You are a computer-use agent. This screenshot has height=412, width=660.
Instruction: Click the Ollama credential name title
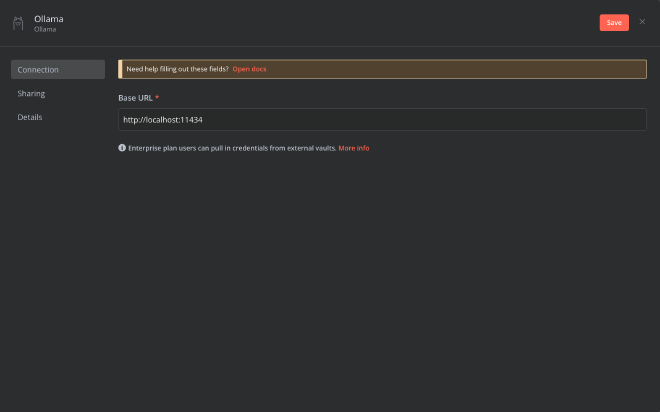tap(49, 19)
